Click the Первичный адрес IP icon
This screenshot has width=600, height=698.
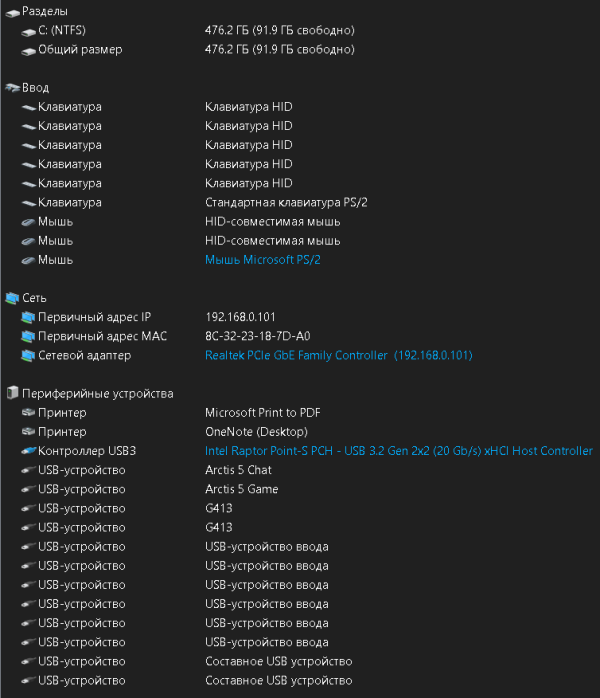pyautogui.click(x=28, y=317)
